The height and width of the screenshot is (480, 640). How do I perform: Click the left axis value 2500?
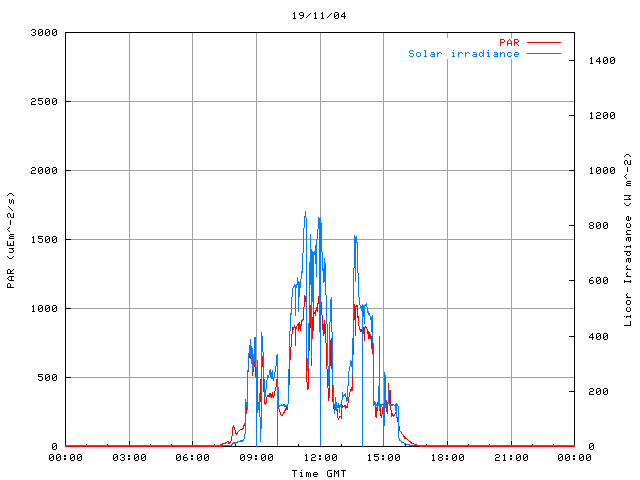click(44, 102)
